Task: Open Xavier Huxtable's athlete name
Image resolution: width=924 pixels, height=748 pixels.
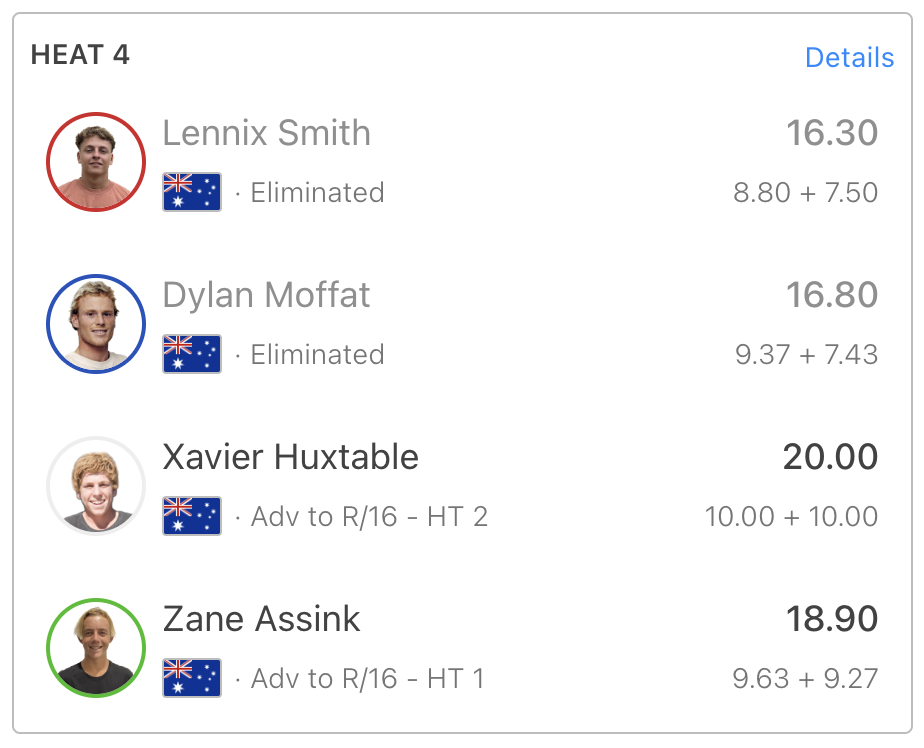Action: point(291,457)
